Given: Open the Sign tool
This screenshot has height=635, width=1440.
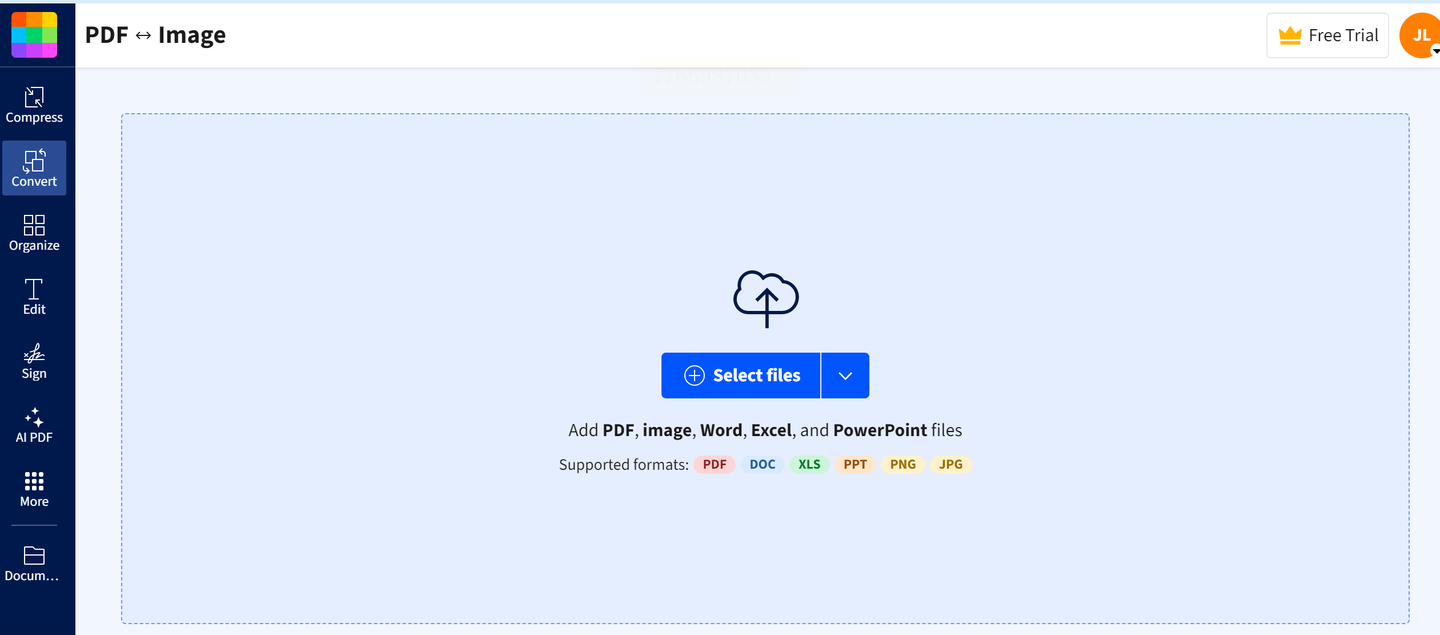Looking at the screenshot, I should pos(34,360).
